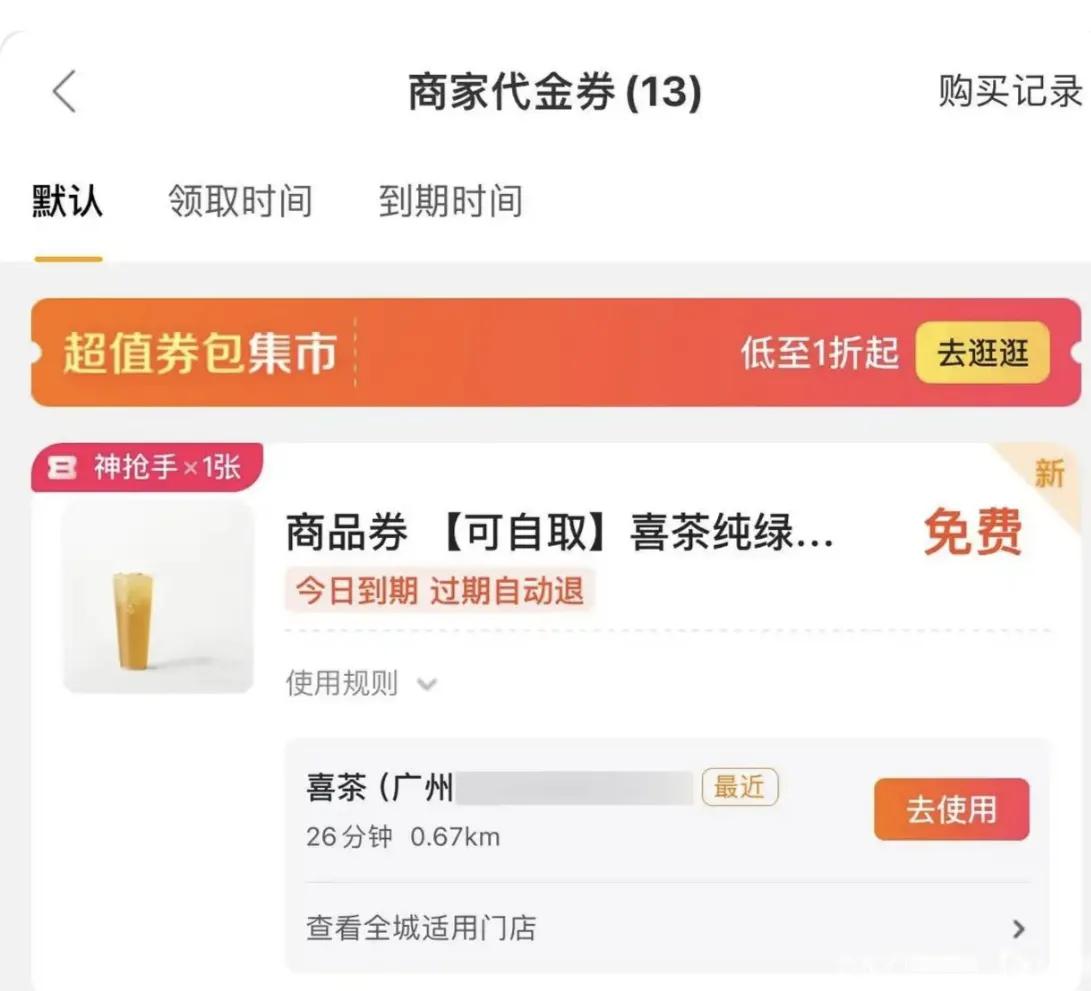Click the chevron beside 使用规则
Screen dimensions: 1091x991
427,686
